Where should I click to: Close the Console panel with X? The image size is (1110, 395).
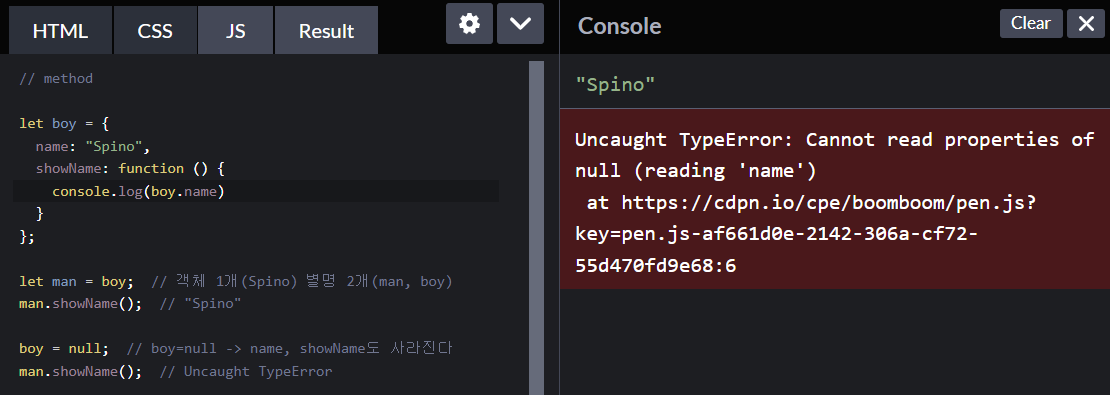(x=1086, y=24)
